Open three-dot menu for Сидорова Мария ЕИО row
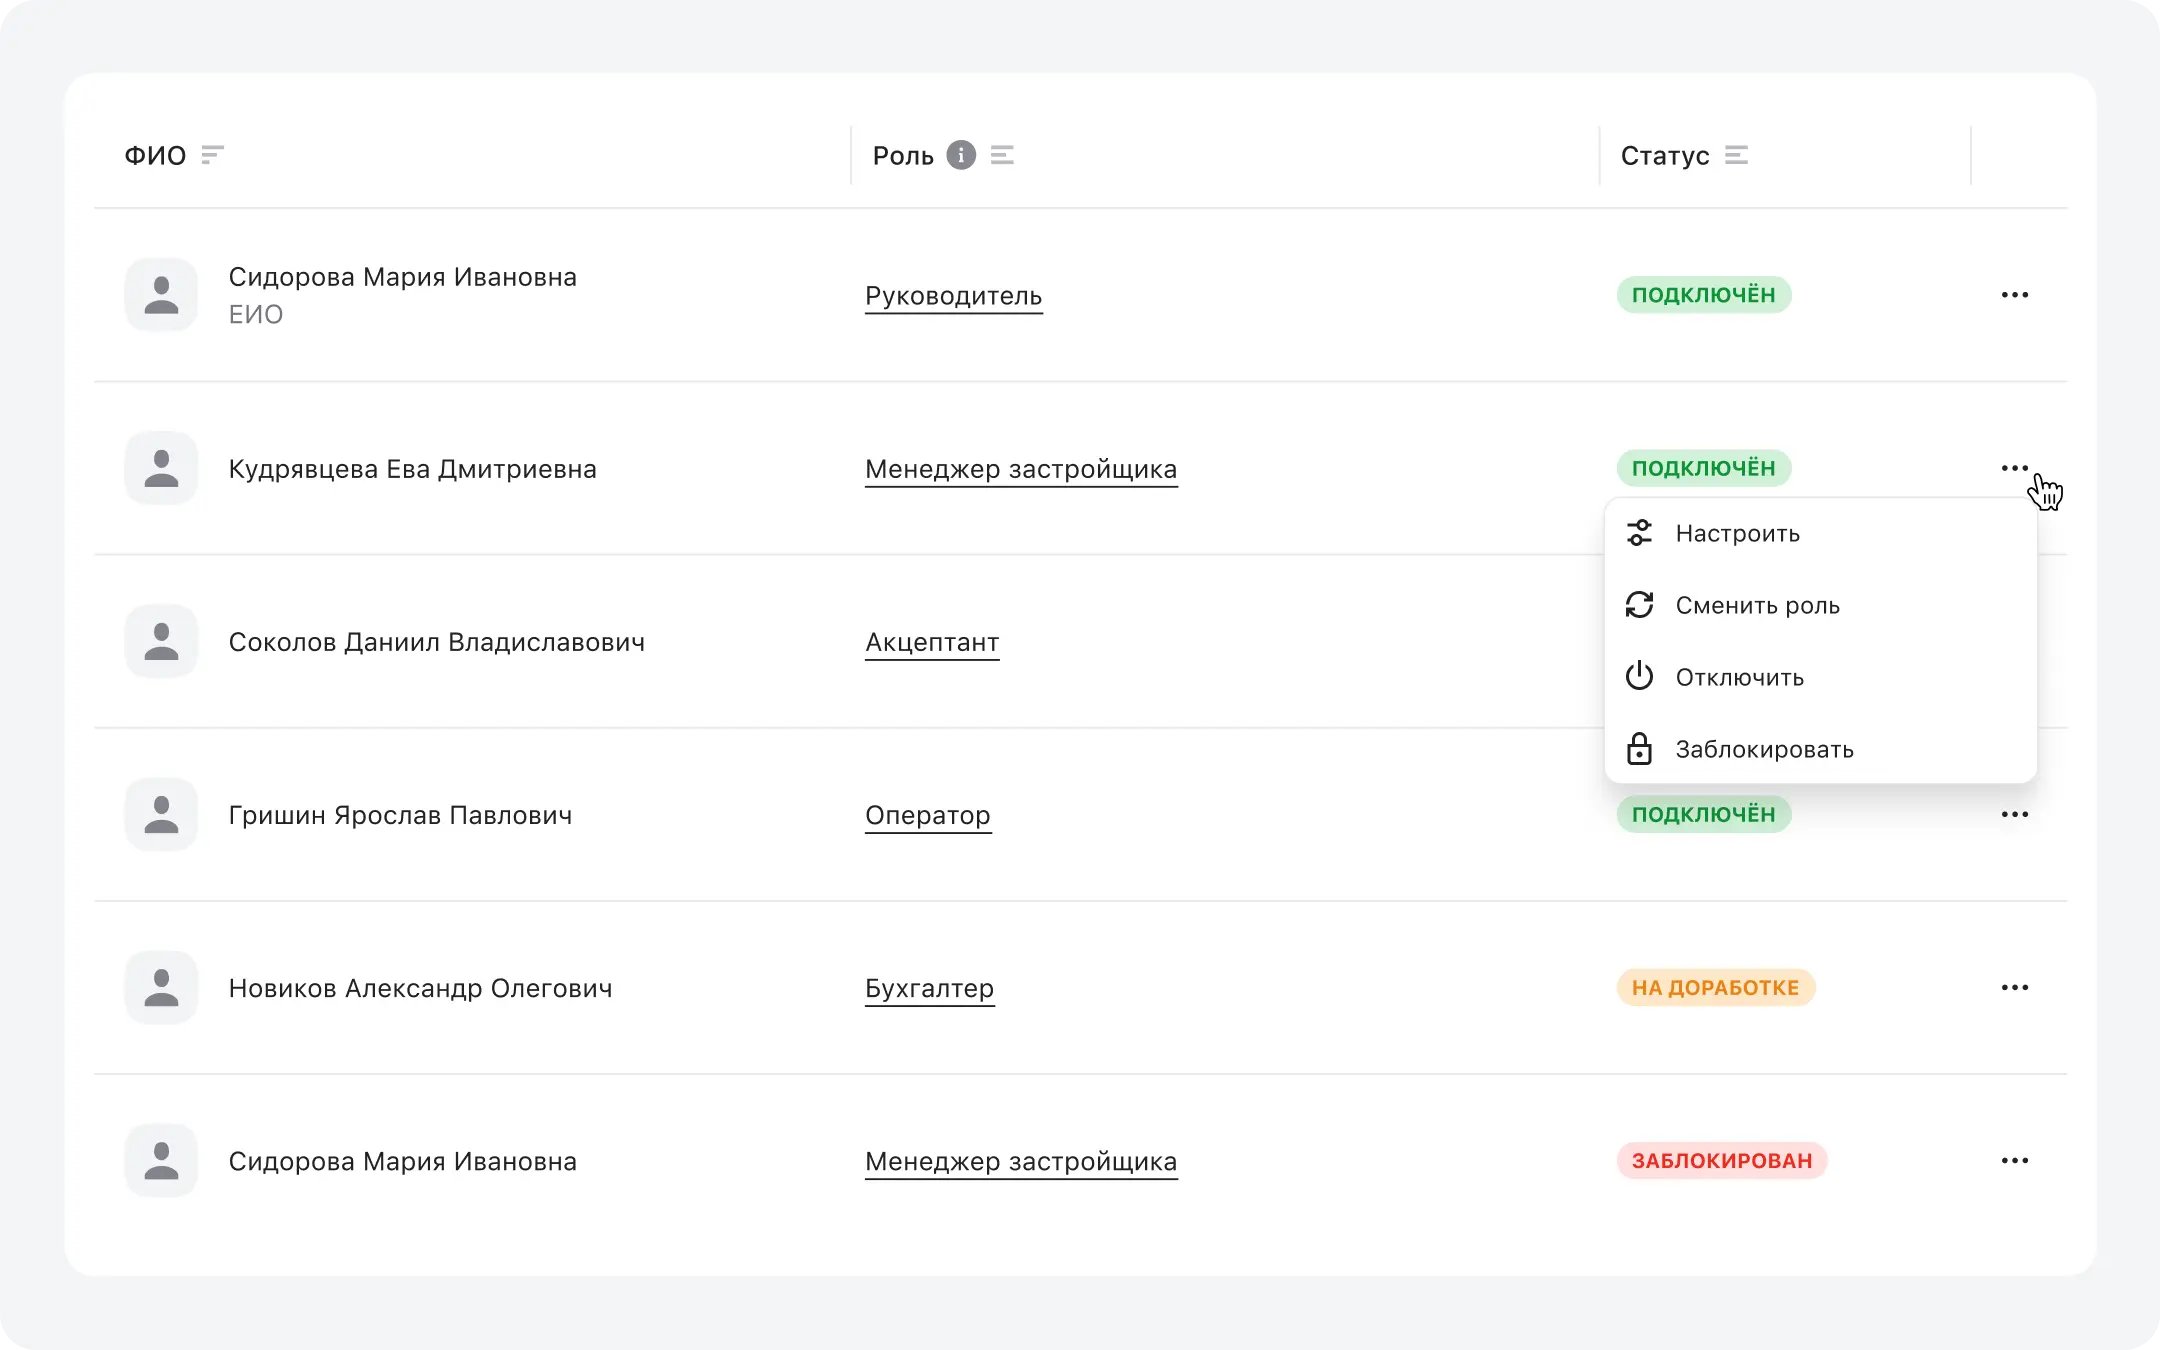Viewport: 2160px width, 1350px height. pyautogui.click(x=2014, y=295)
